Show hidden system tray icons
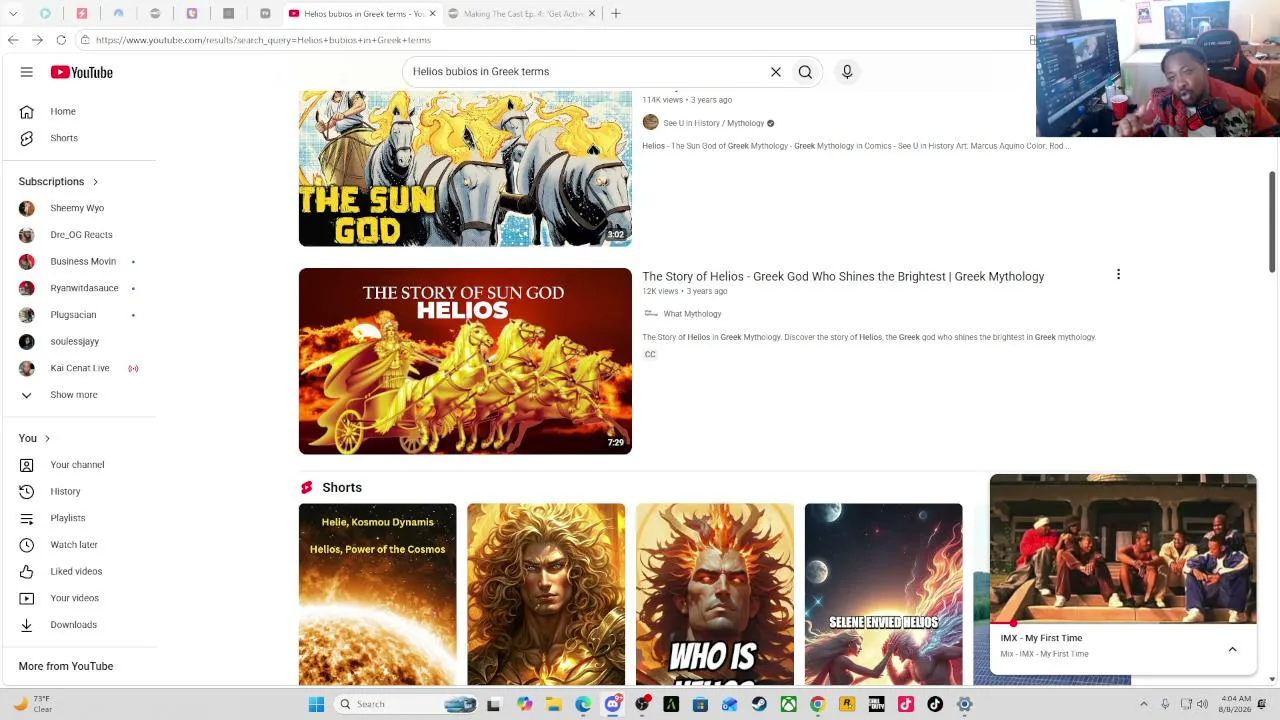Viewport: 1280px width, 720px height. 1144,704
